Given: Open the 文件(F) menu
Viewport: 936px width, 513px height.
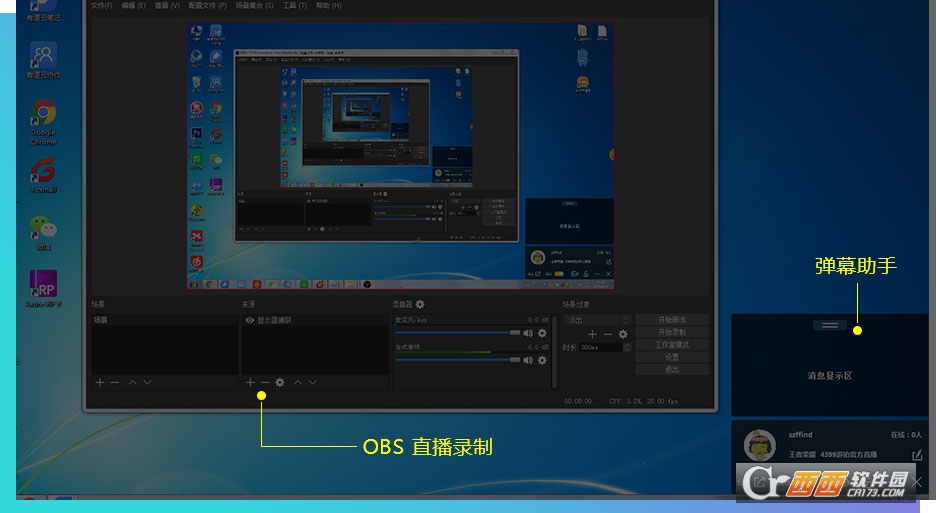Looking at the screenshot, I should click(x=102, y=6).
